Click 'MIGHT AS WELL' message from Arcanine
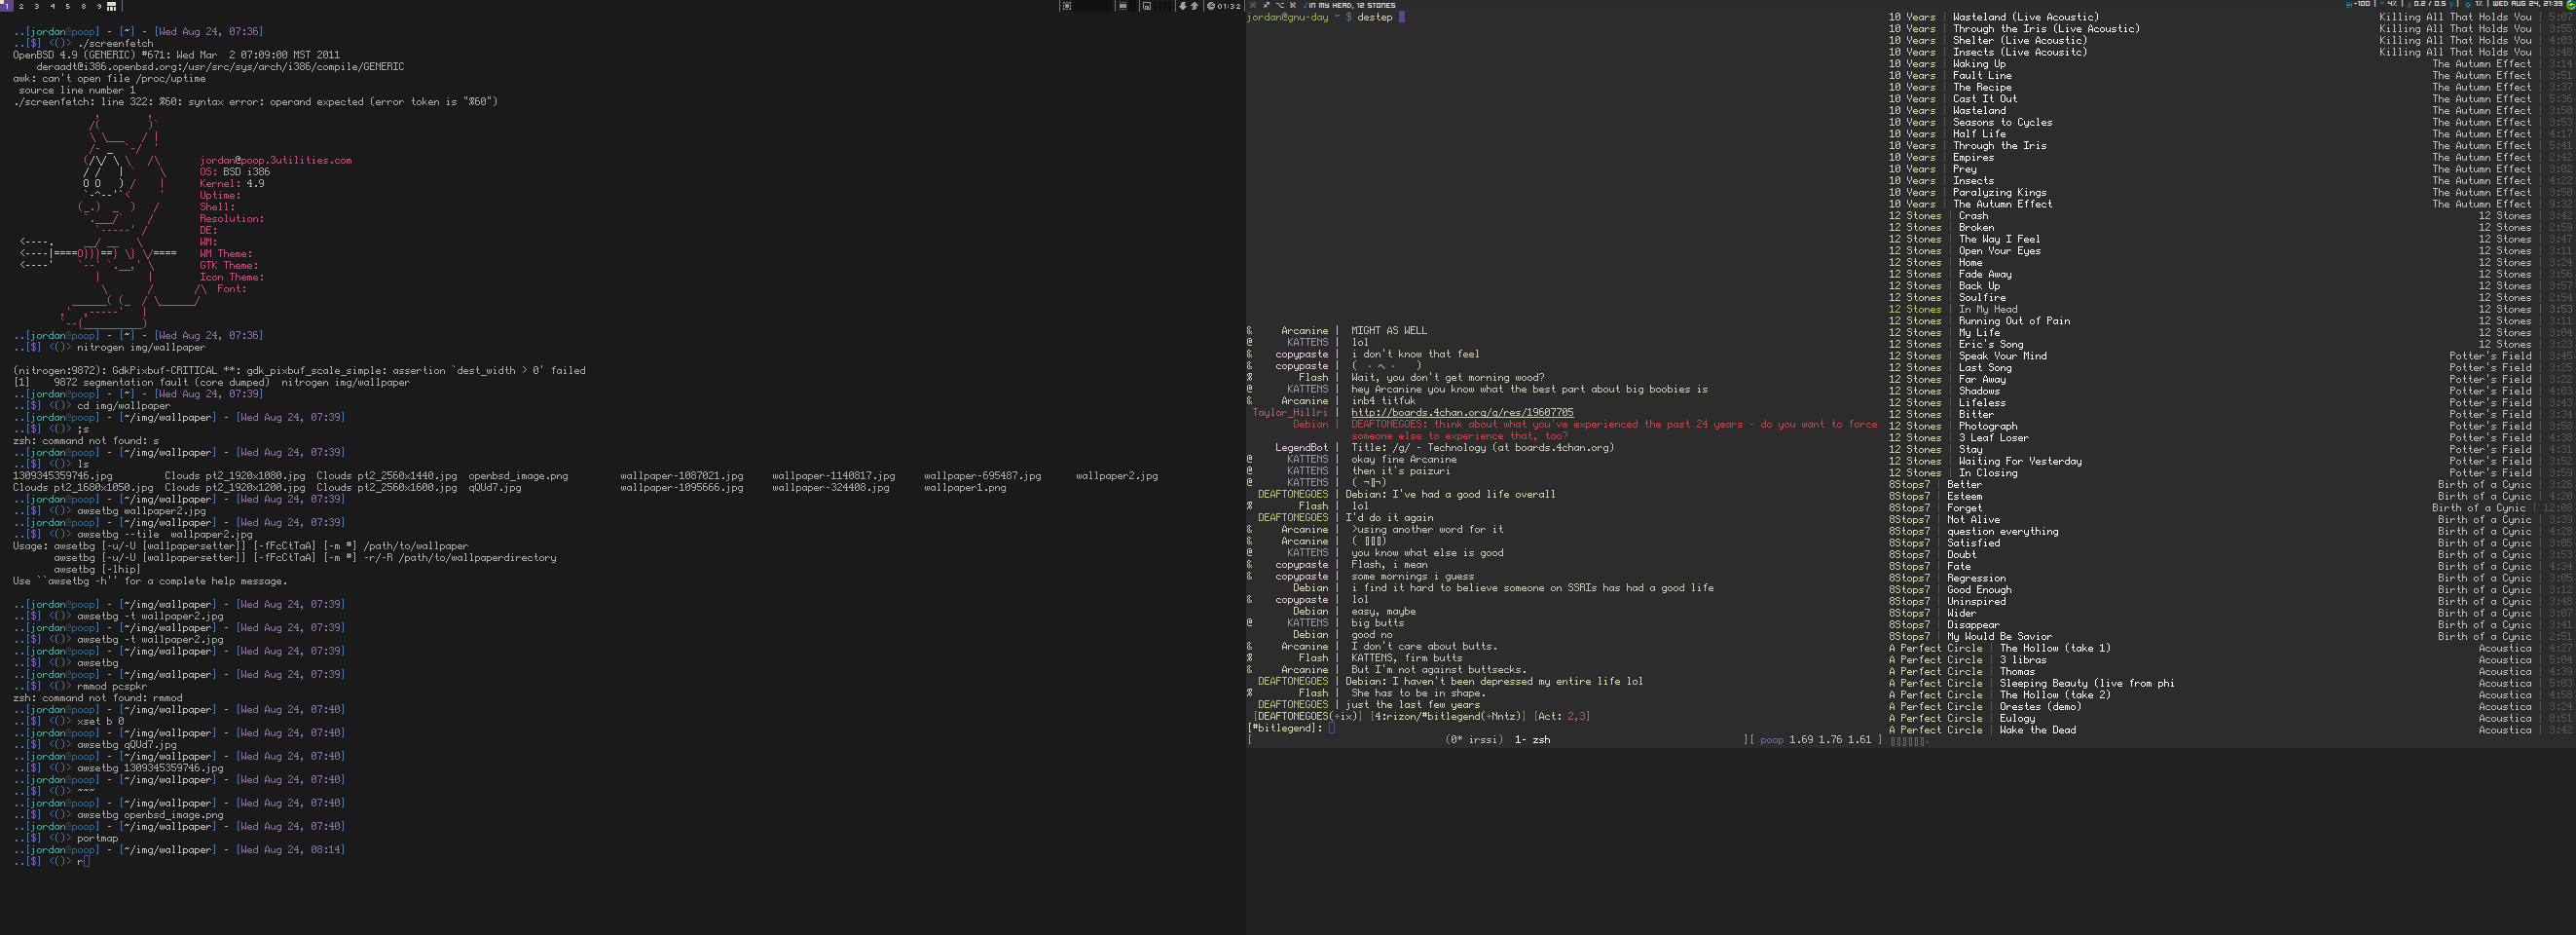Screen dimensions: 2576x935 [x=1389, y=330]
